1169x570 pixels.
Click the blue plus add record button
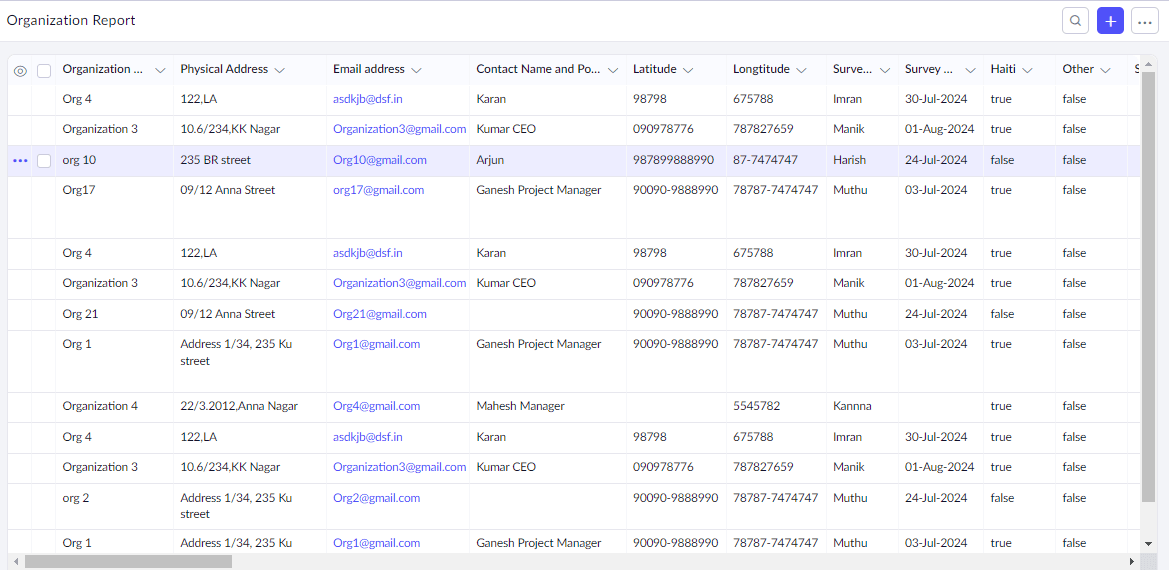coord(1110,21)
